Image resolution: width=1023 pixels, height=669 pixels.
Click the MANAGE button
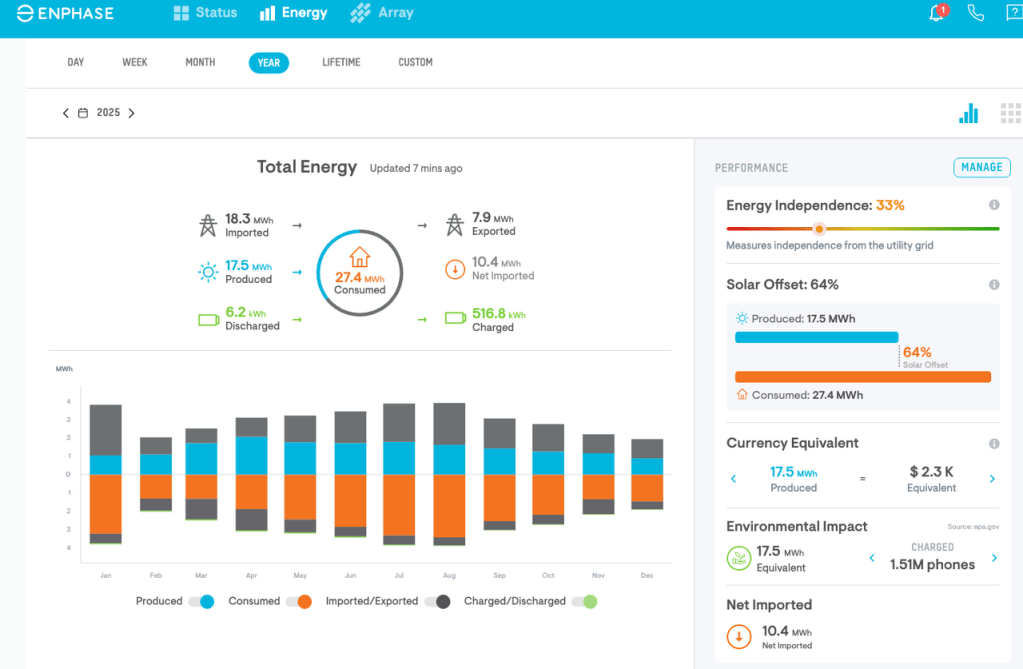tap(981, 167)
